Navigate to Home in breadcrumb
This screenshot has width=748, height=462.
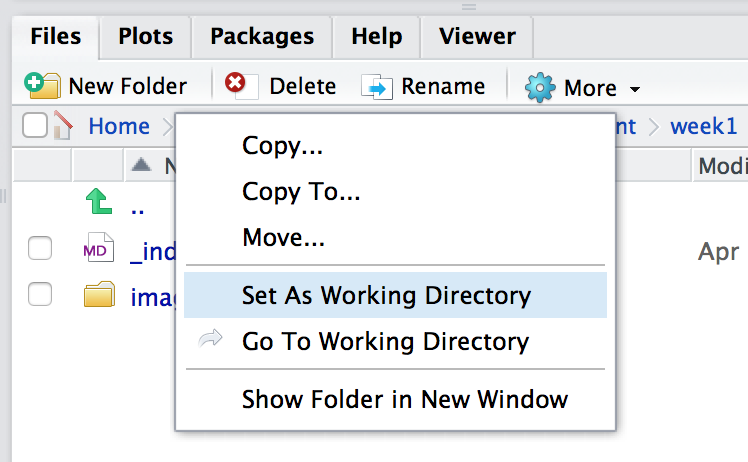(118, 126)
